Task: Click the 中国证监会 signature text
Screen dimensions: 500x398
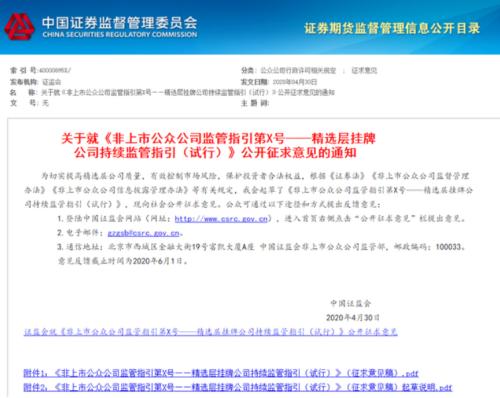Action: (351, 303)
